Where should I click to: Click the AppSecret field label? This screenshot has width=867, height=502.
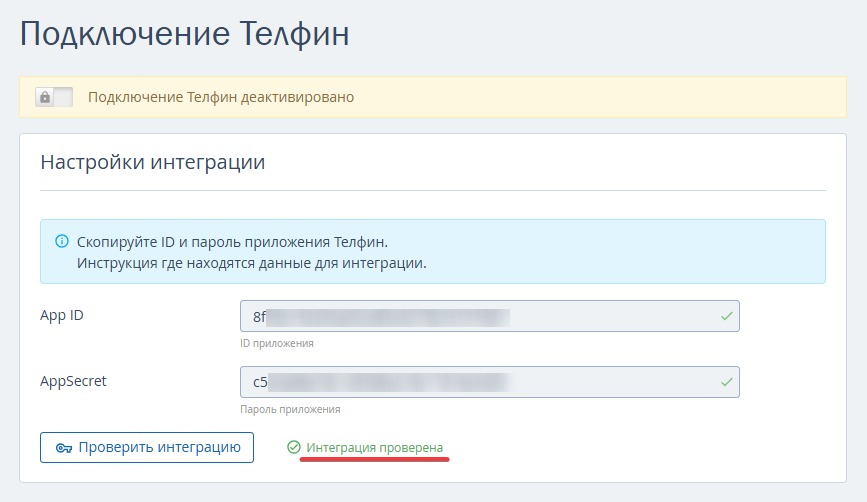tap(73, 381)
